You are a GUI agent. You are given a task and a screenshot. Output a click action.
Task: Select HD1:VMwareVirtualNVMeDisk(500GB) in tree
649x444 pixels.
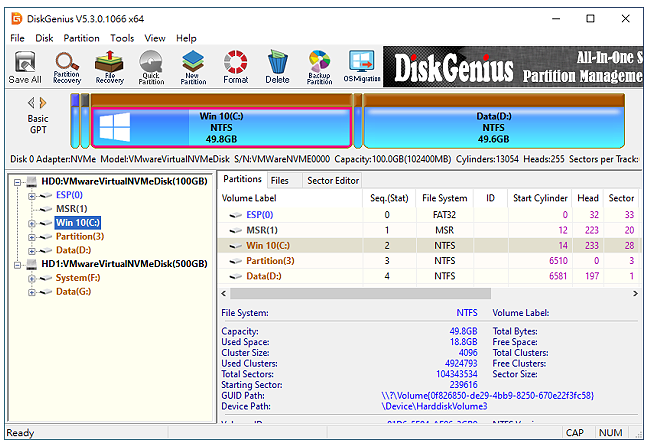point(124,264)
